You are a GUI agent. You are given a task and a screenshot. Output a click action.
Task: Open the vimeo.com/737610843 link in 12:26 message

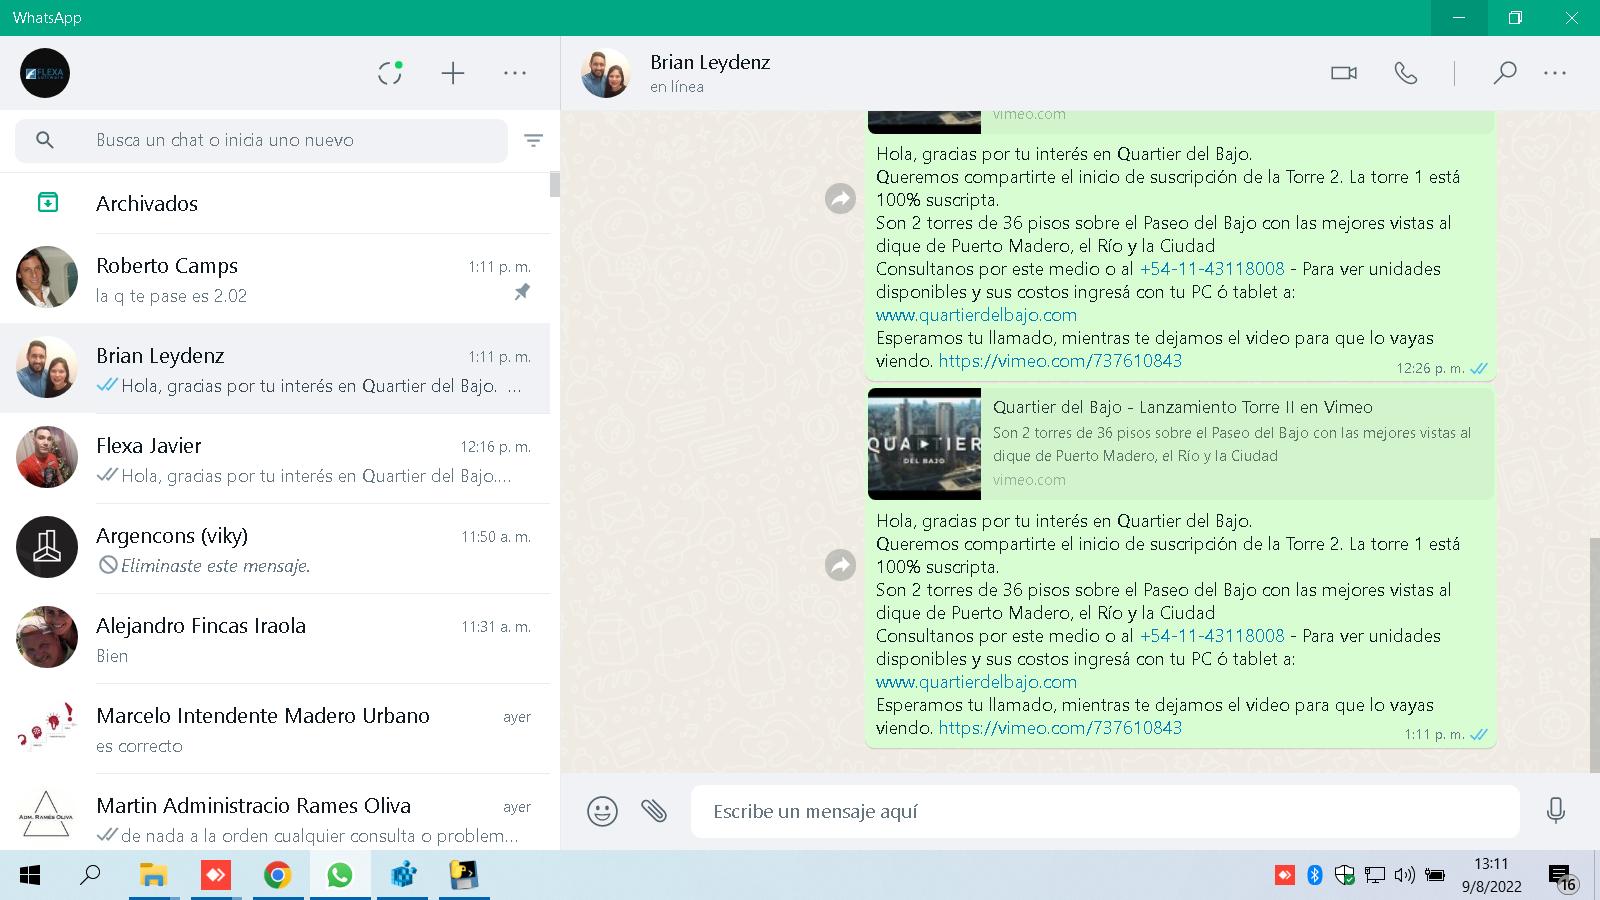point(1060,361)
